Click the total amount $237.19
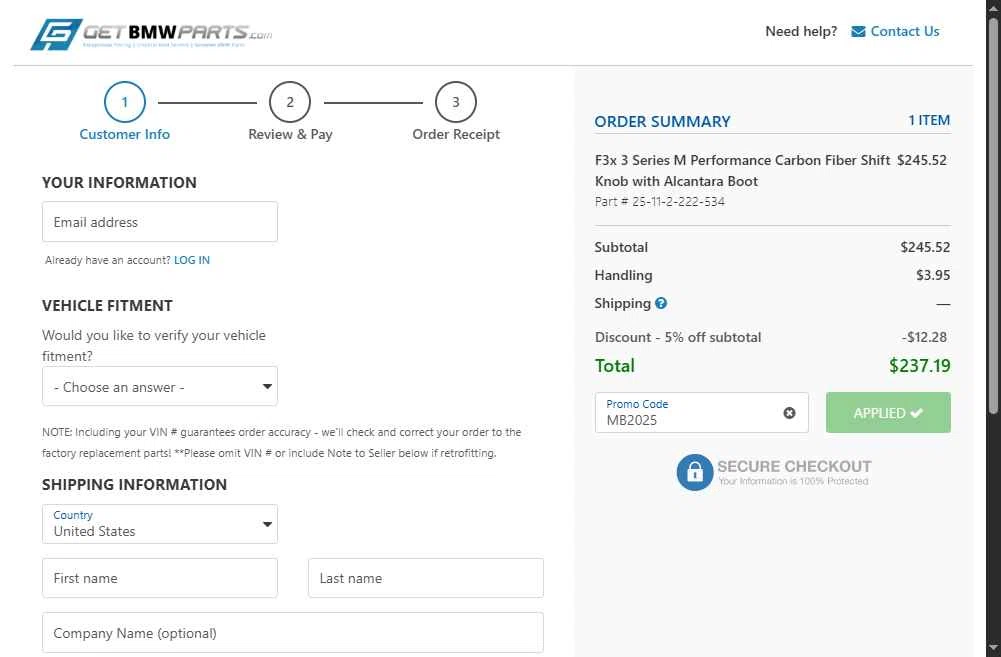Viewport: 1001px width, 657px height. (919, 366)
